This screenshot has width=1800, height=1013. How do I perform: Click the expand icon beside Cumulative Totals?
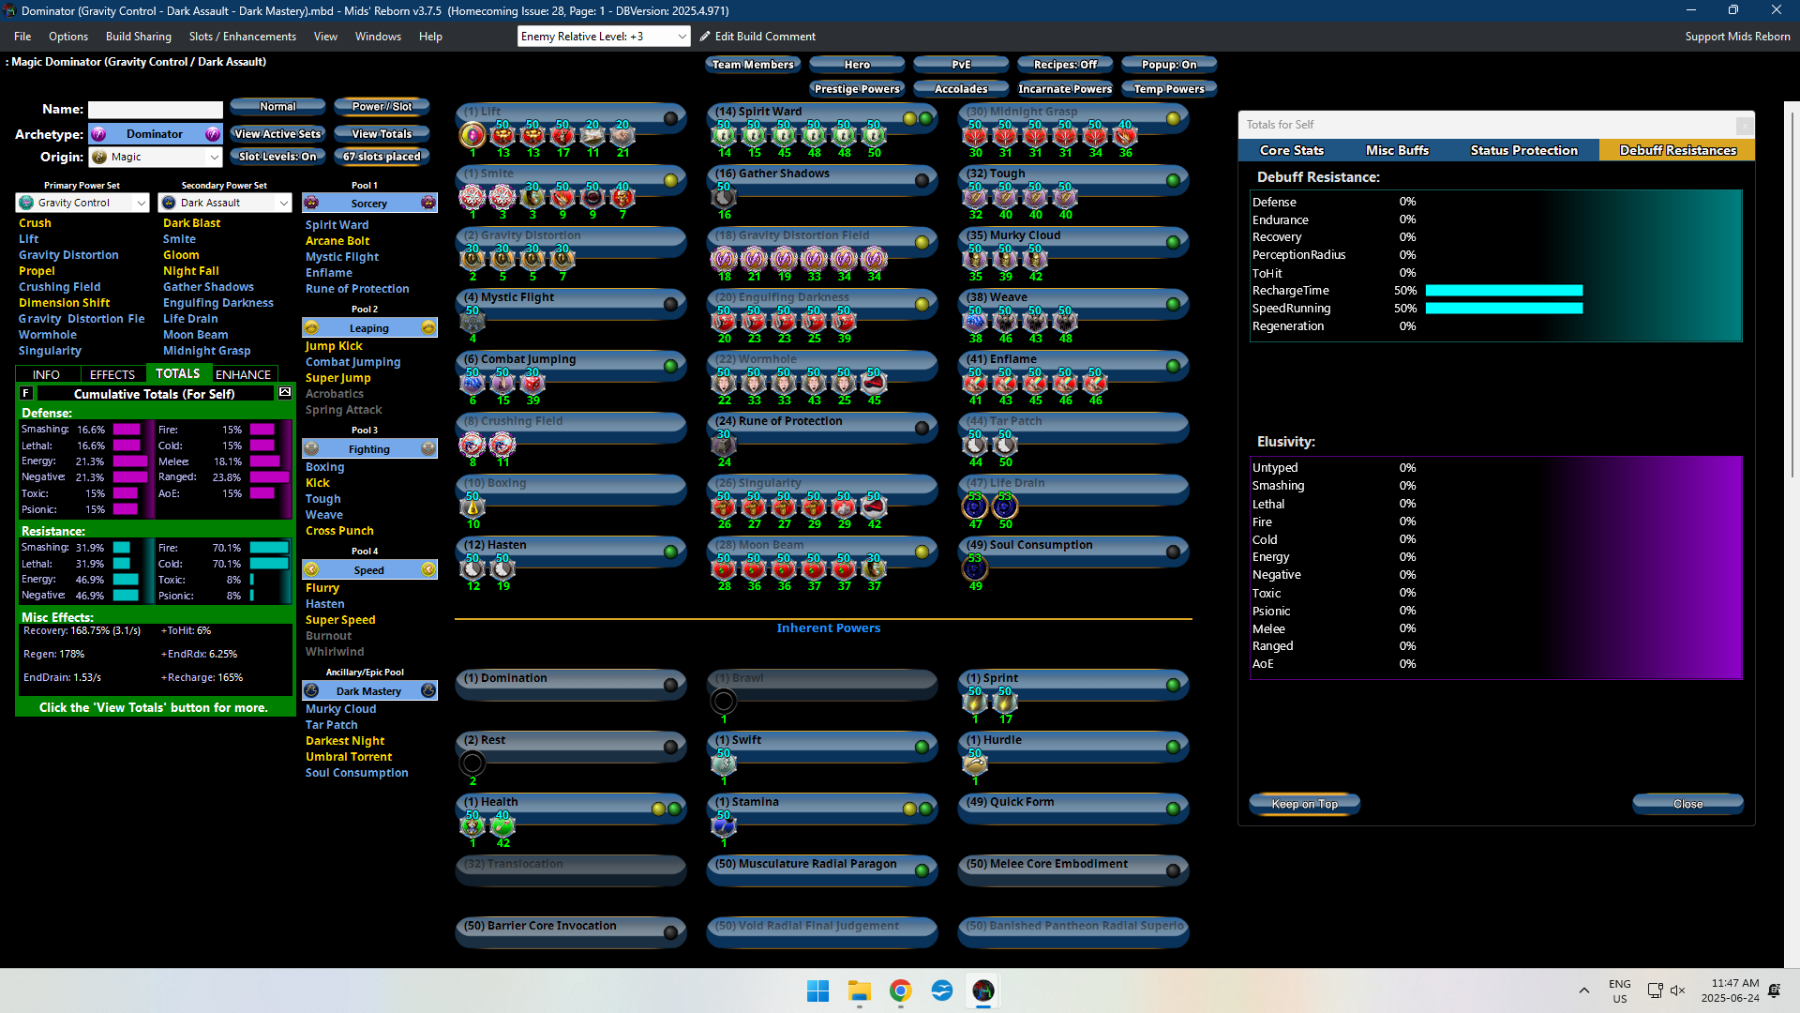click(x=285, y=393)
